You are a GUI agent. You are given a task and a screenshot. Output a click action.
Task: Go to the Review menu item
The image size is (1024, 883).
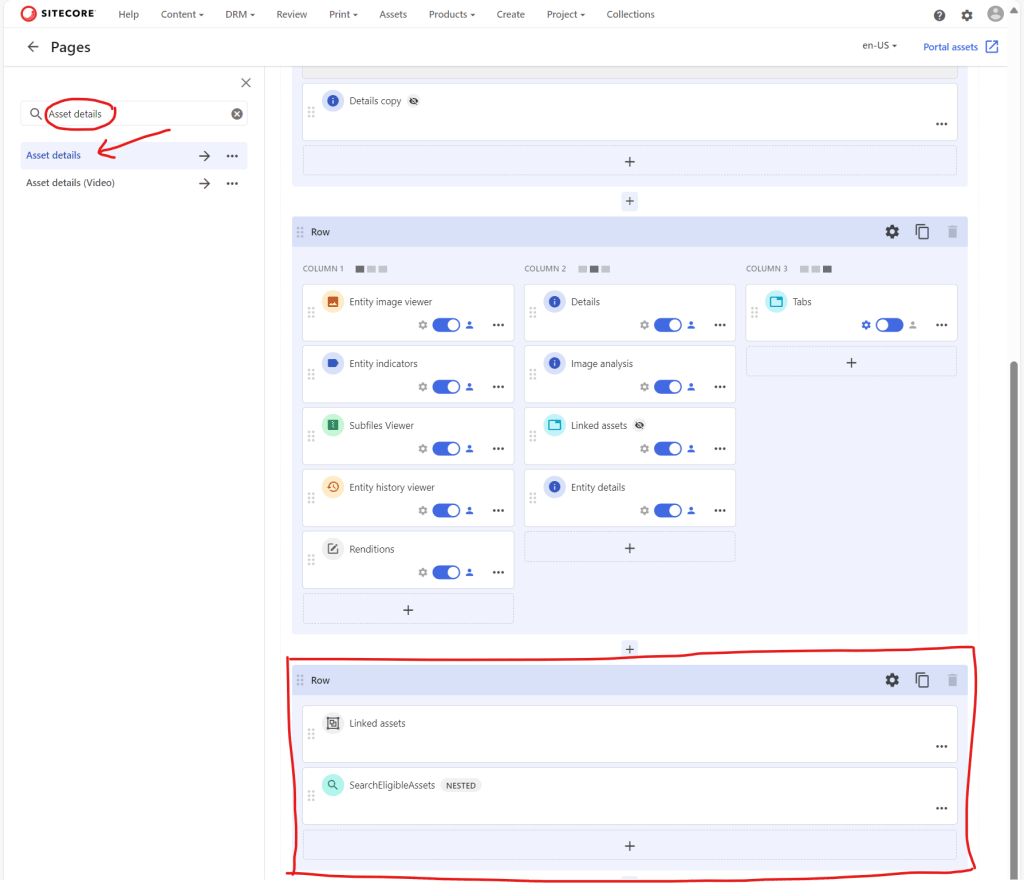click(292, 15)
